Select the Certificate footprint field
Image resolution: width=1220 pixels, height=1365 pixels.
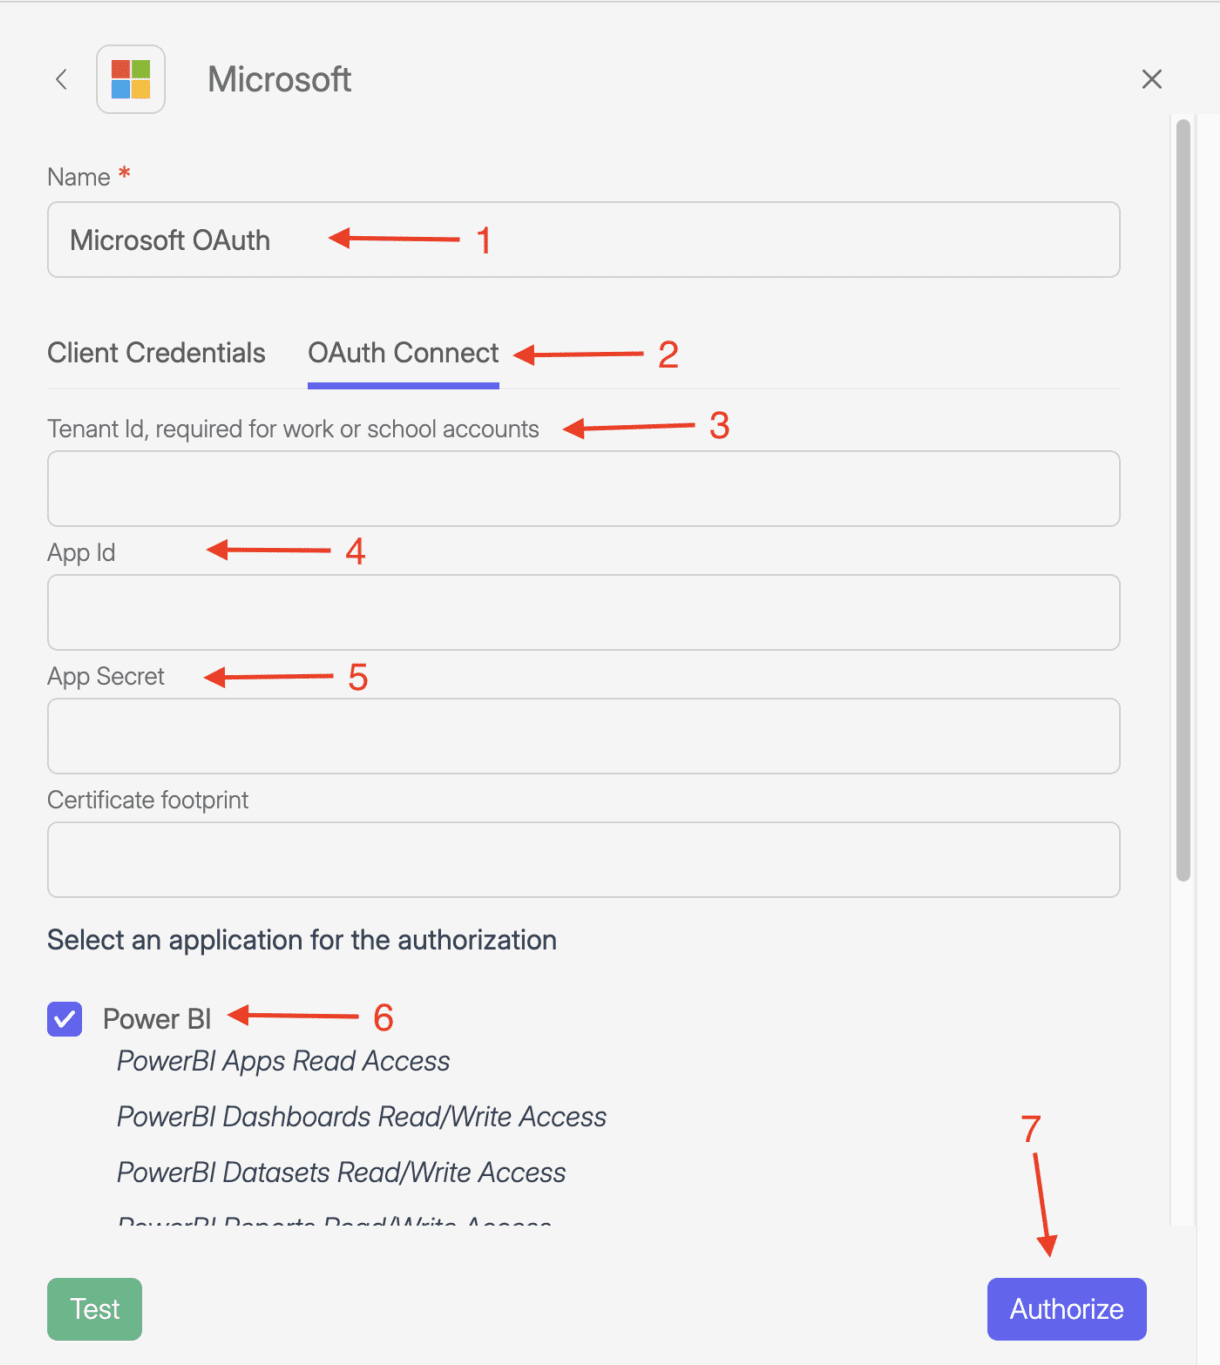tap(582, 860)
